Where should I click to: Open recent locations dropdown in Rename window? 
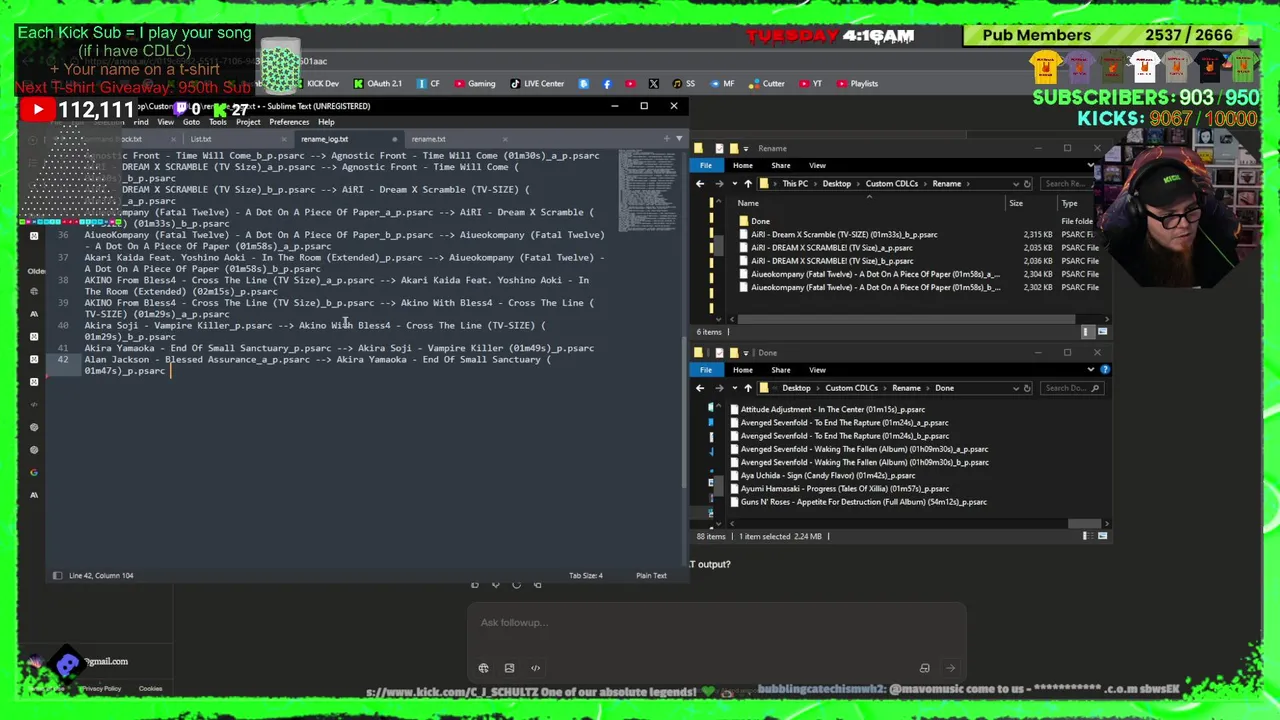733,184
